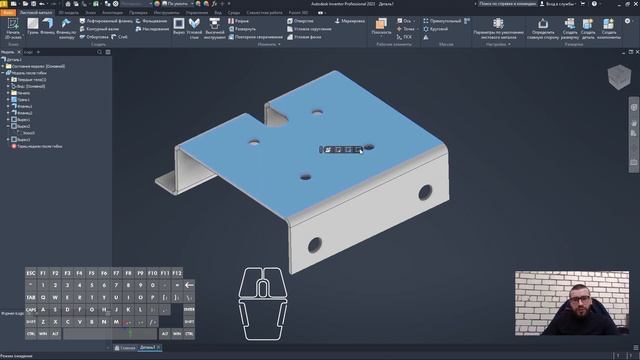640x360 pixels.
Task: Expand the Состояния модели tree node
Action: (3, 66)
